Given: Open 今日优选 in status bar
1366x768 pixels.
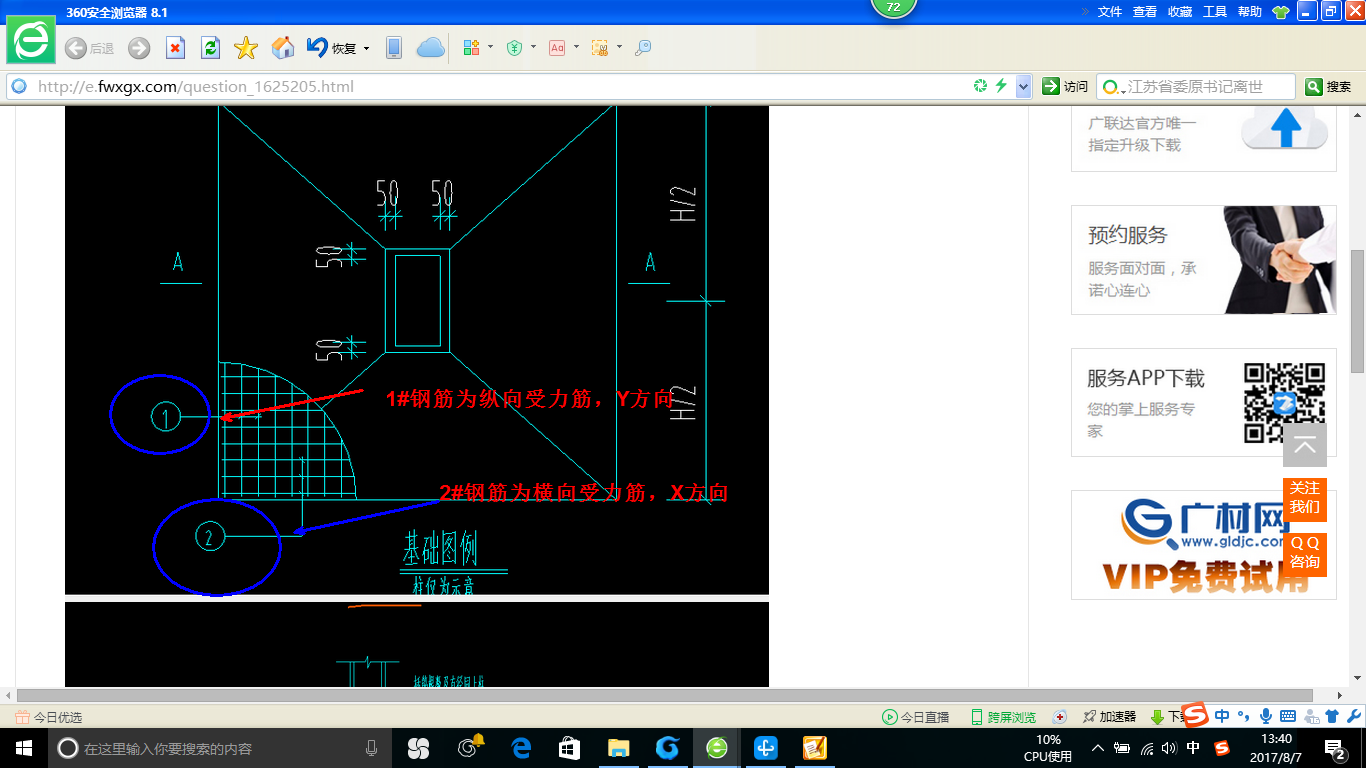Looking at the screenshot, I should pyautogui.click(x=49, y=717).
